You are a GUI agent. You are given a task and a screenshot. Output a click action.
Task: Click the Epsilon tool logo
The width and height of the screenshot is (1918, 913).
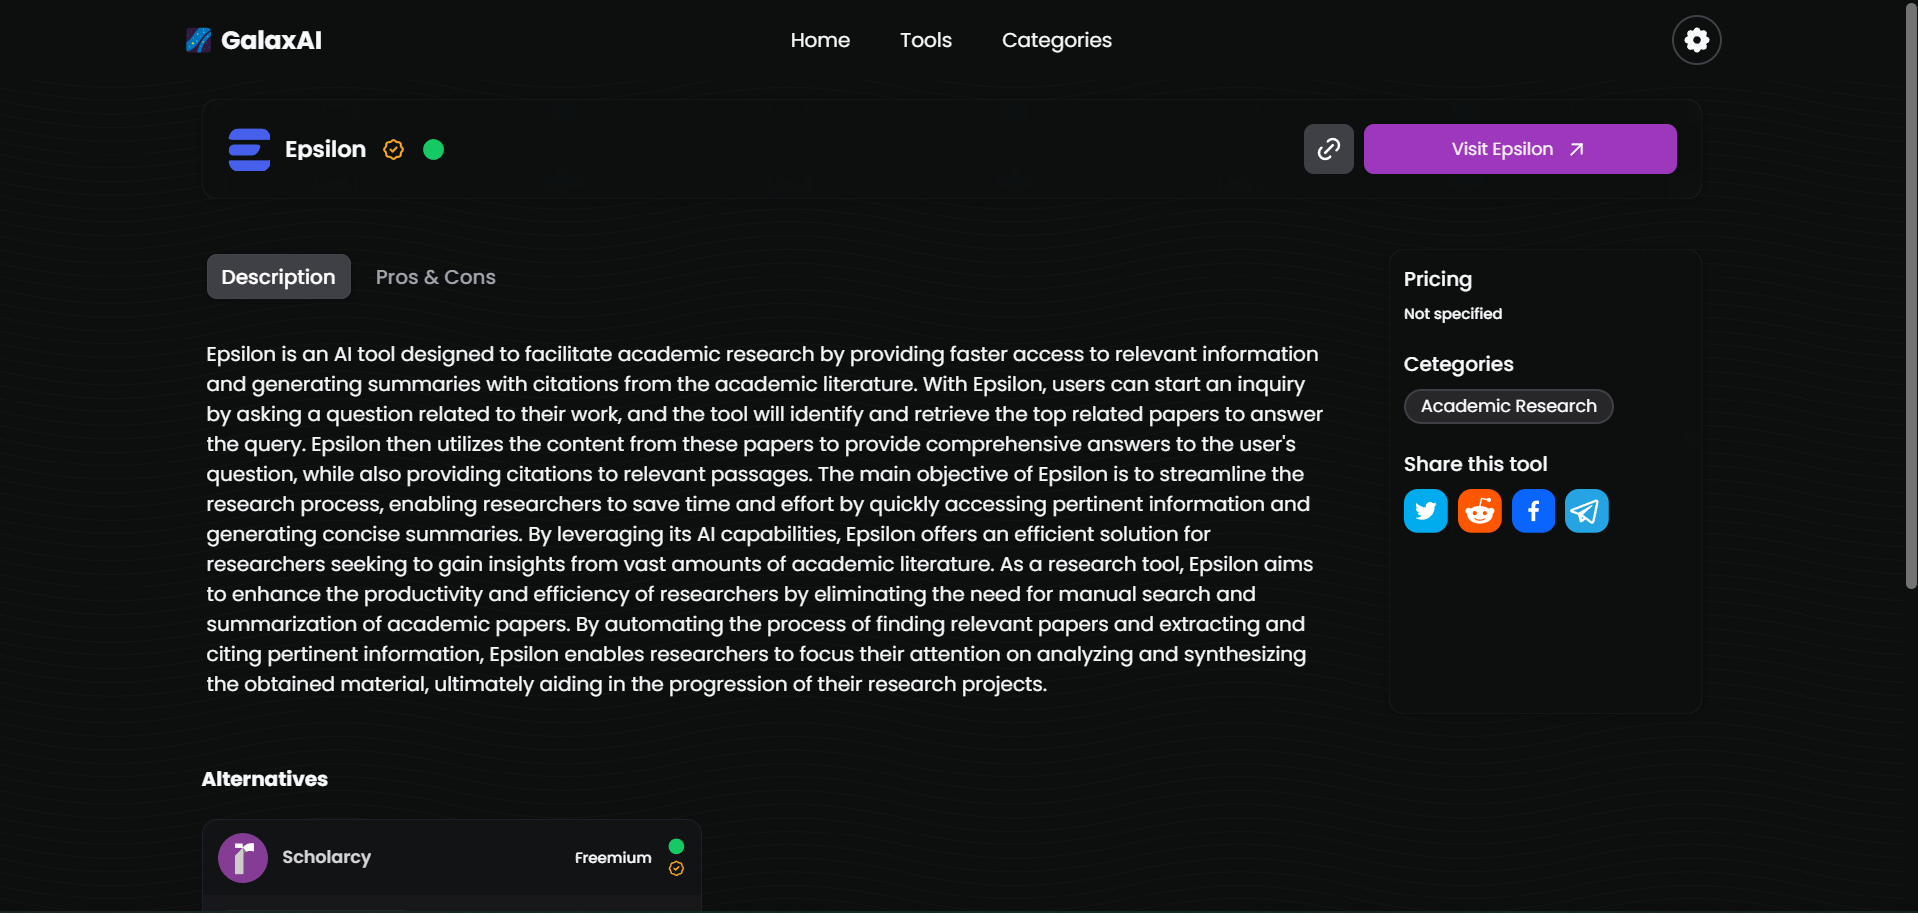pos(249,149)
